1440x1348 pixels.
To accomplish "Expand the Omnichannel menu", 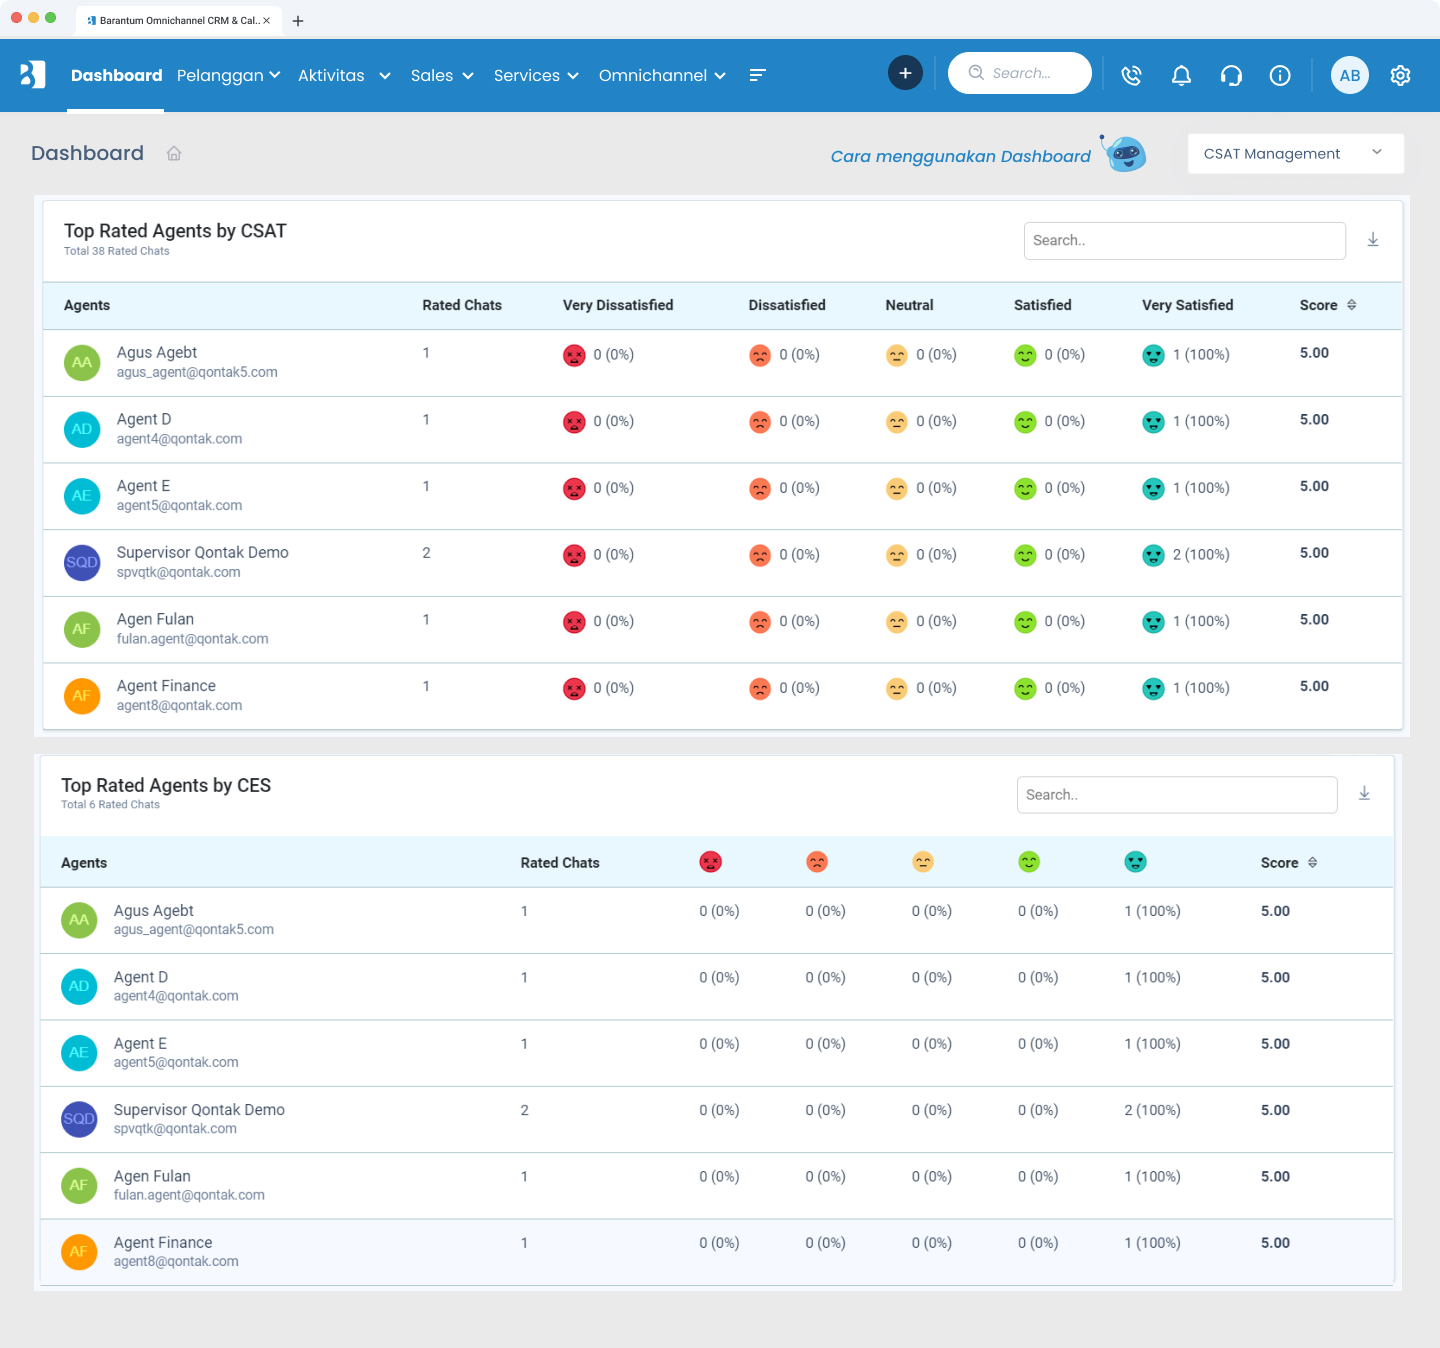I will pos(661,75).
